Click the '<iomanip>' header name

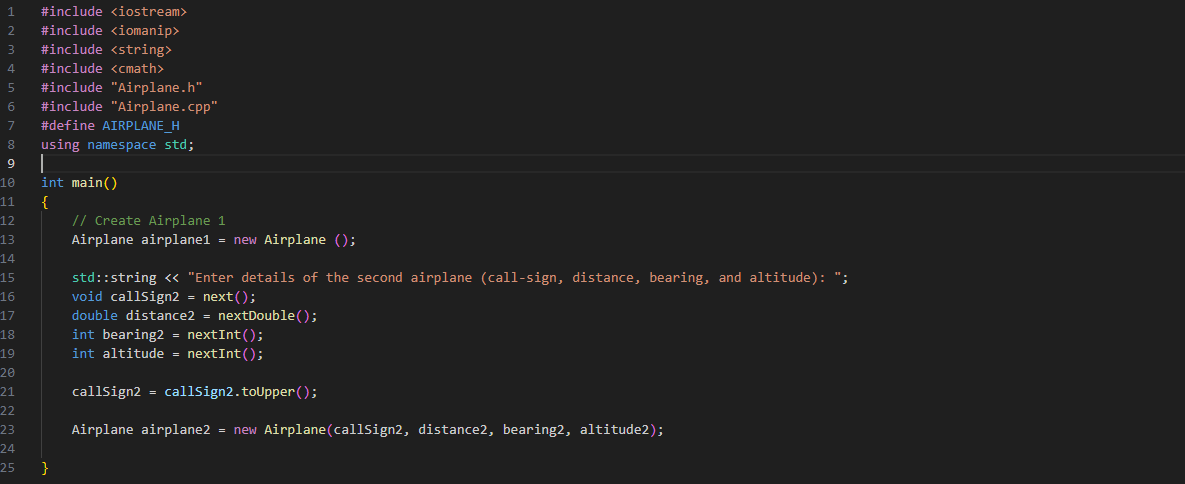coord(144,30)
